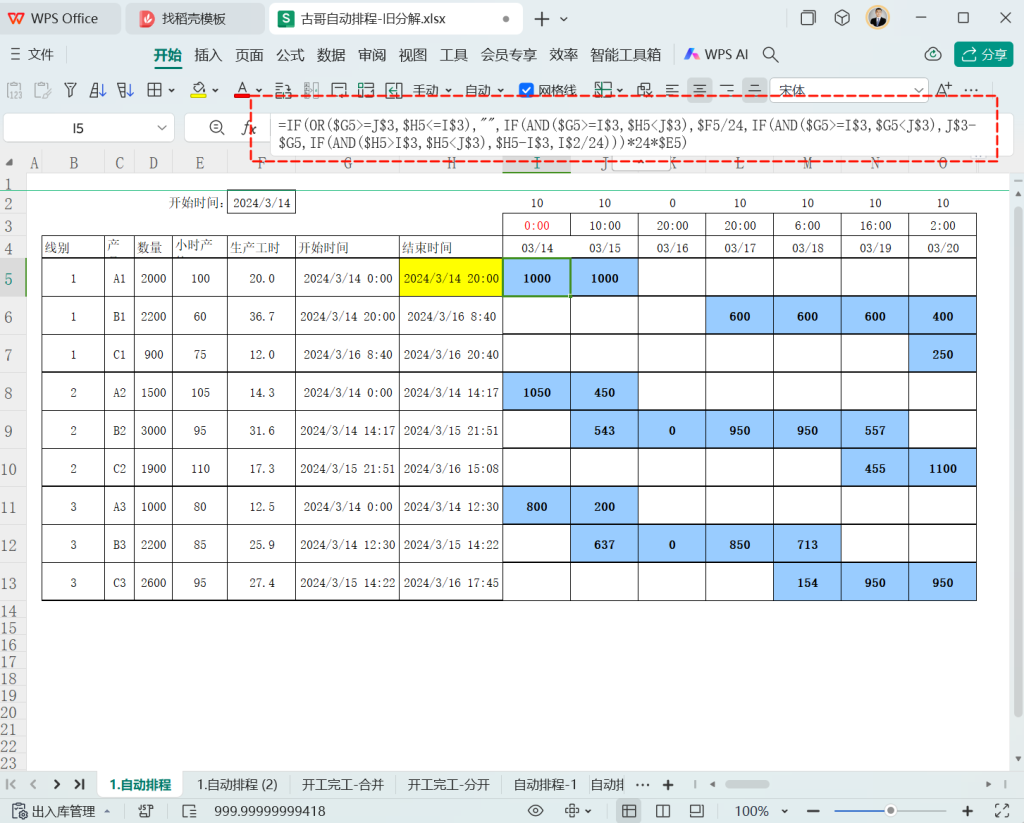The image size is (1024, 823).
Task: Expand the fill color dropdown arrow
Action: pyautogui.click(x=216, y=90)
